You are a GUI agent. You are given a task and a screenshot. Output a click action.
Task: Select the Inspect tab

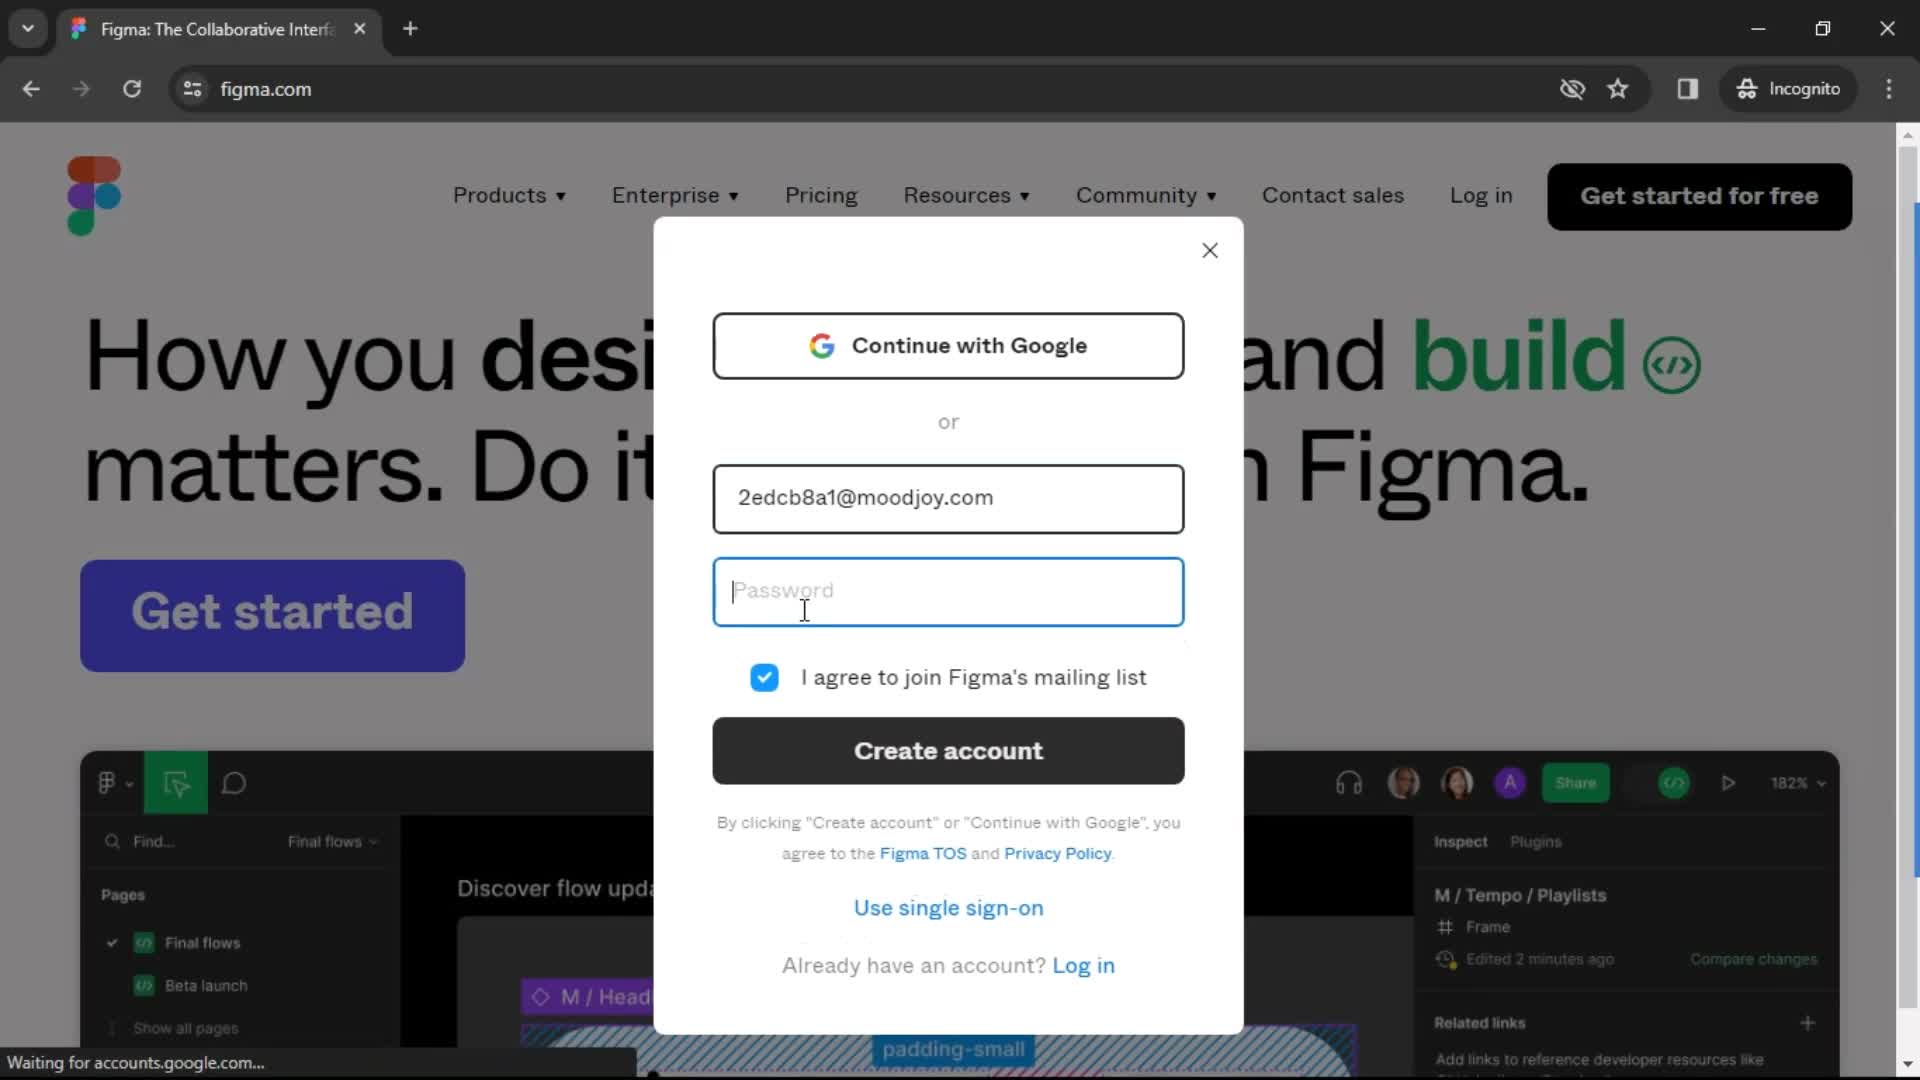coord(1461,842)
